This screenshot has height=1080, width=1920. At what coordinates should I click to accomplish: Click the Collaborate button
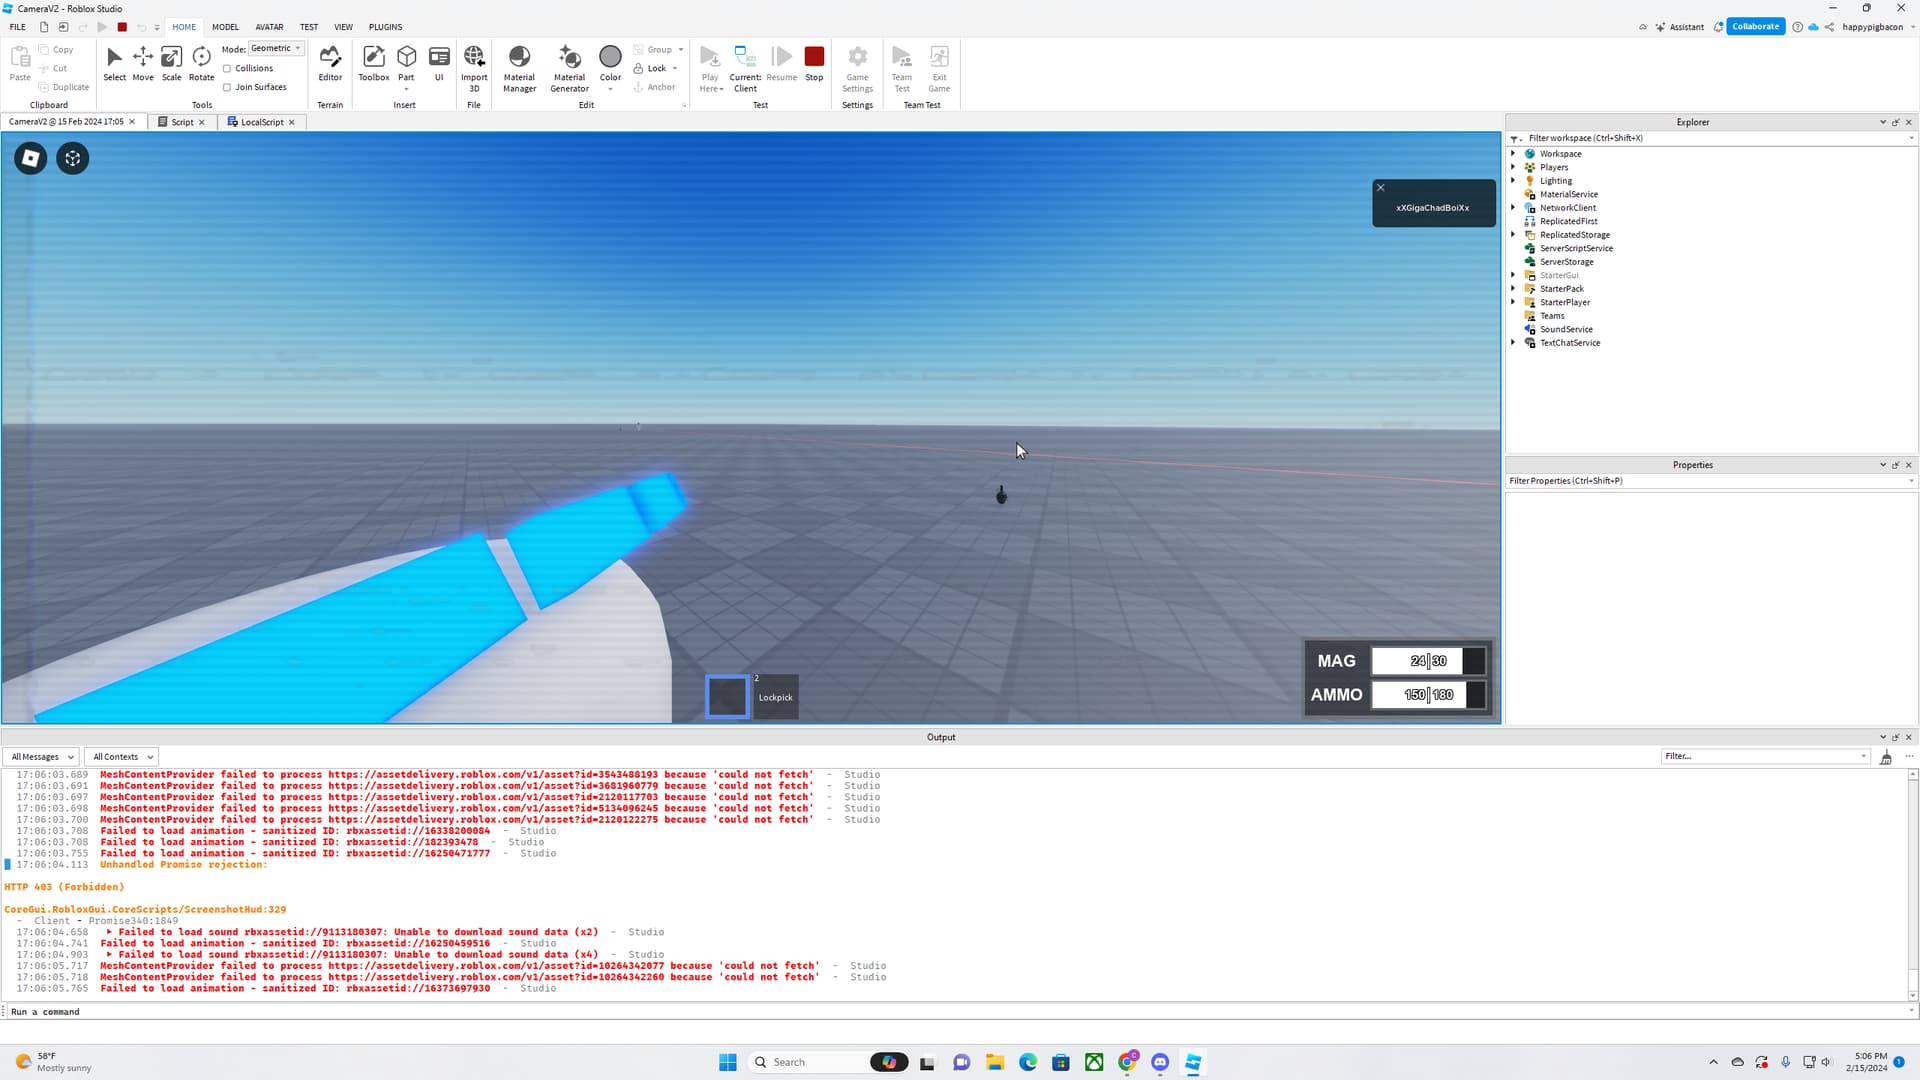1755,27
